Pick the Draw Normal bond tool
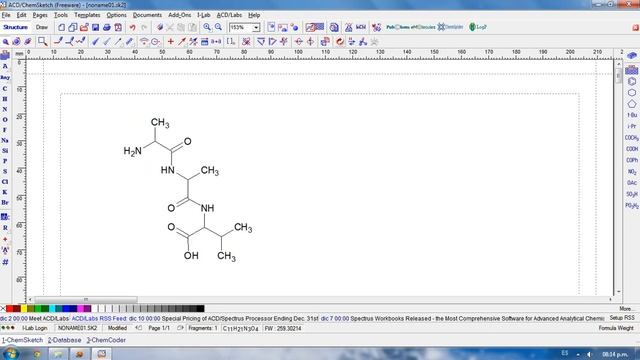This screenshot has width=640, height=360. pyautogui.click(x=58, y=41)
